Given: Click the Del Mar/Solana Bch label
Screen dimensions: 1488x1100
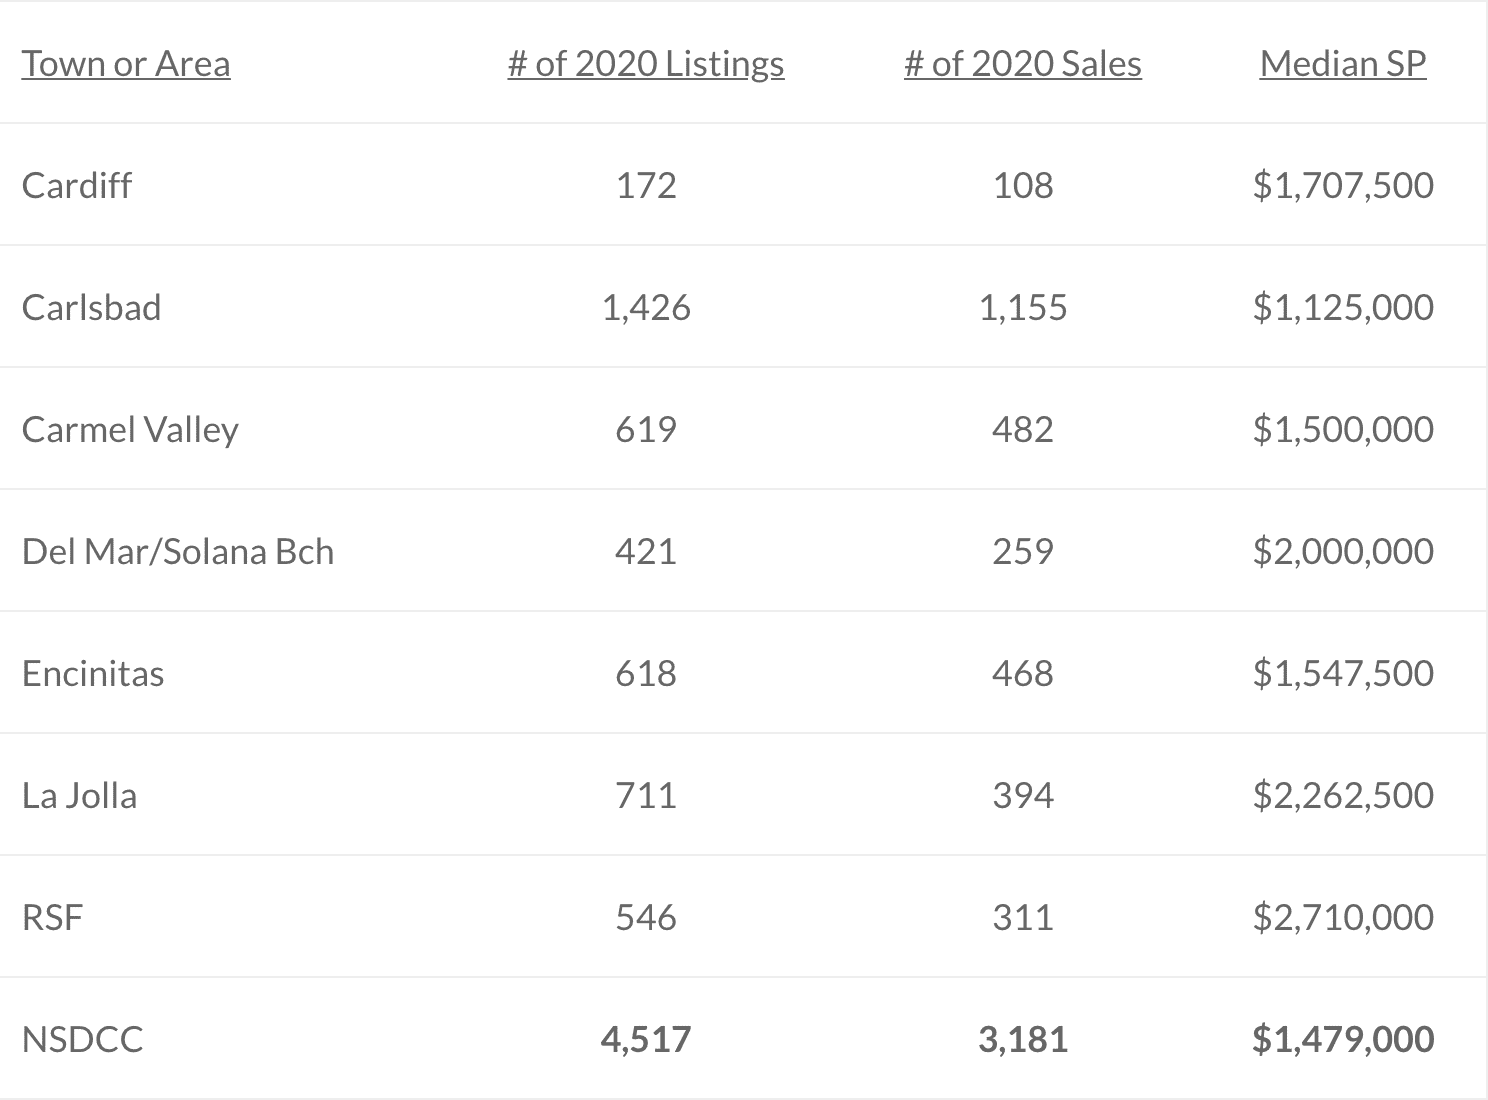Looking at the screenshot, I should point(178,552).
